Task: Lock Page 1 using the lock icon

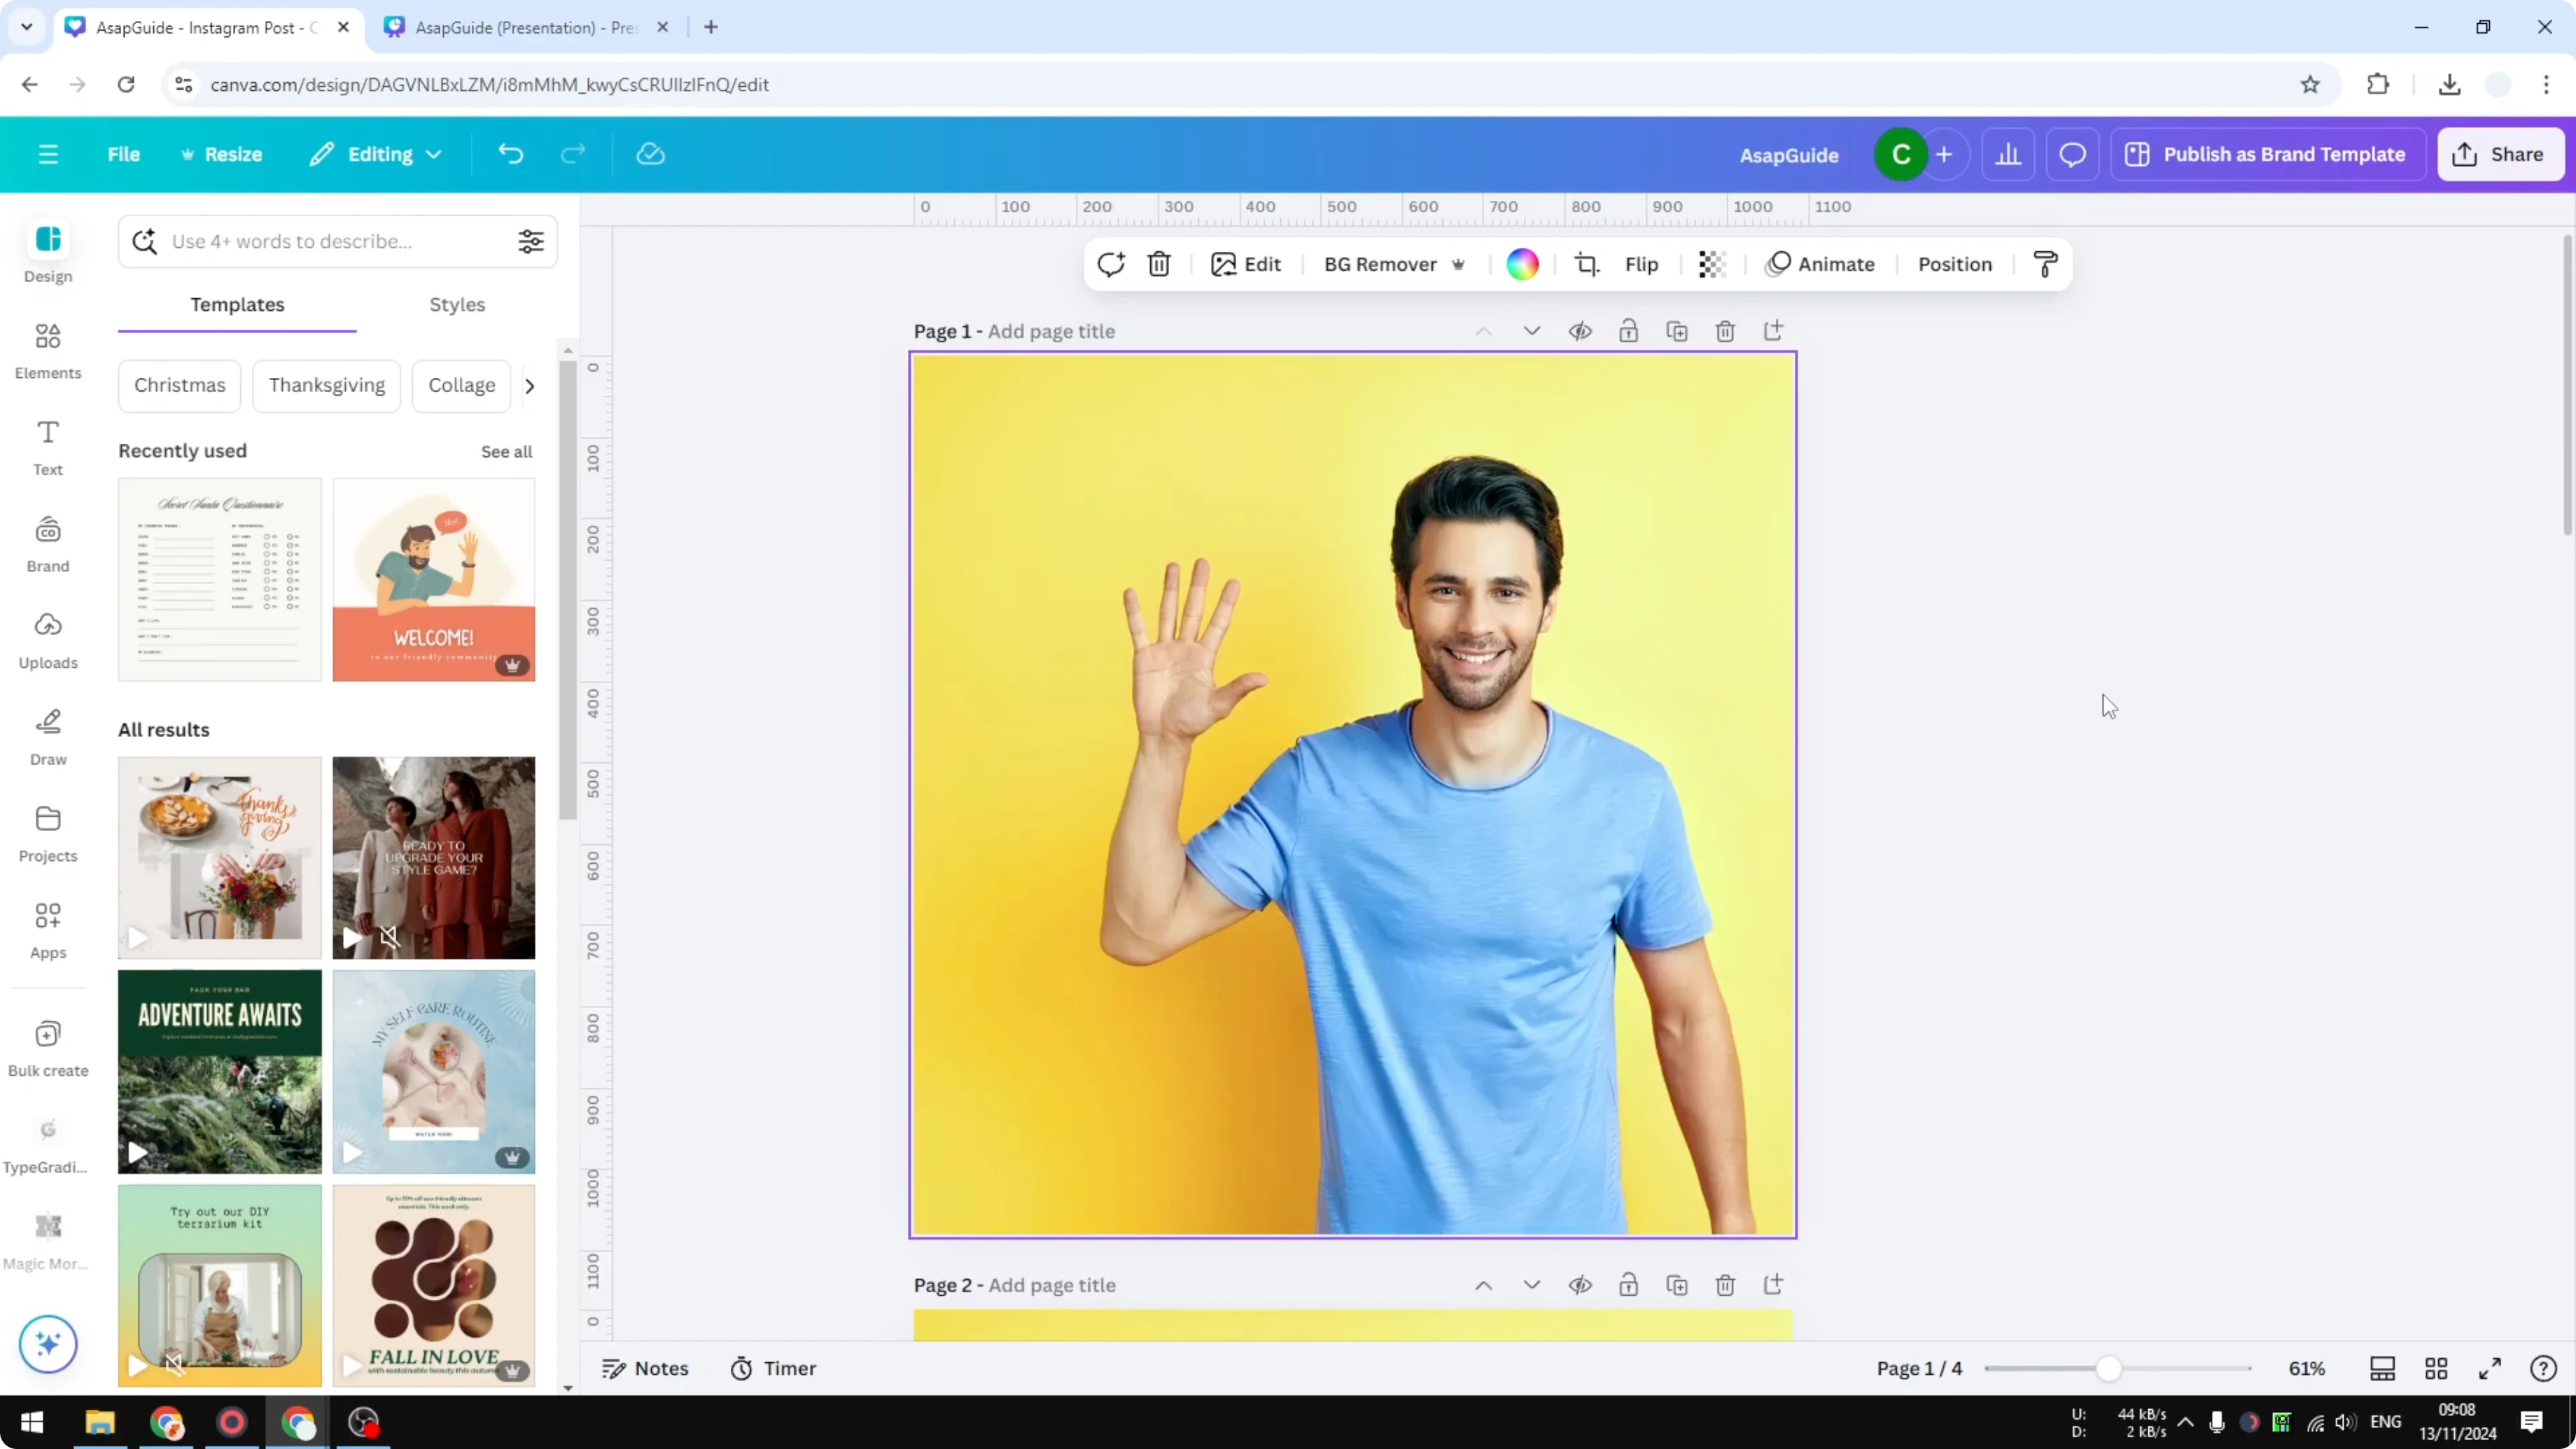Action: click(1628, 330)
